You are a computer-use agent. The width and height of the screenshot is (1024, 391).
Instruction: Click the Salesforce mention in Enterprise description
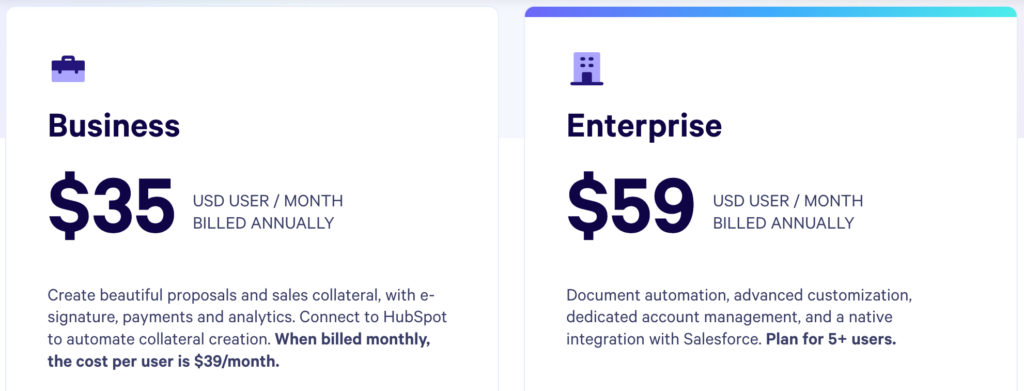pyautogui.click(x=724, y=340)
